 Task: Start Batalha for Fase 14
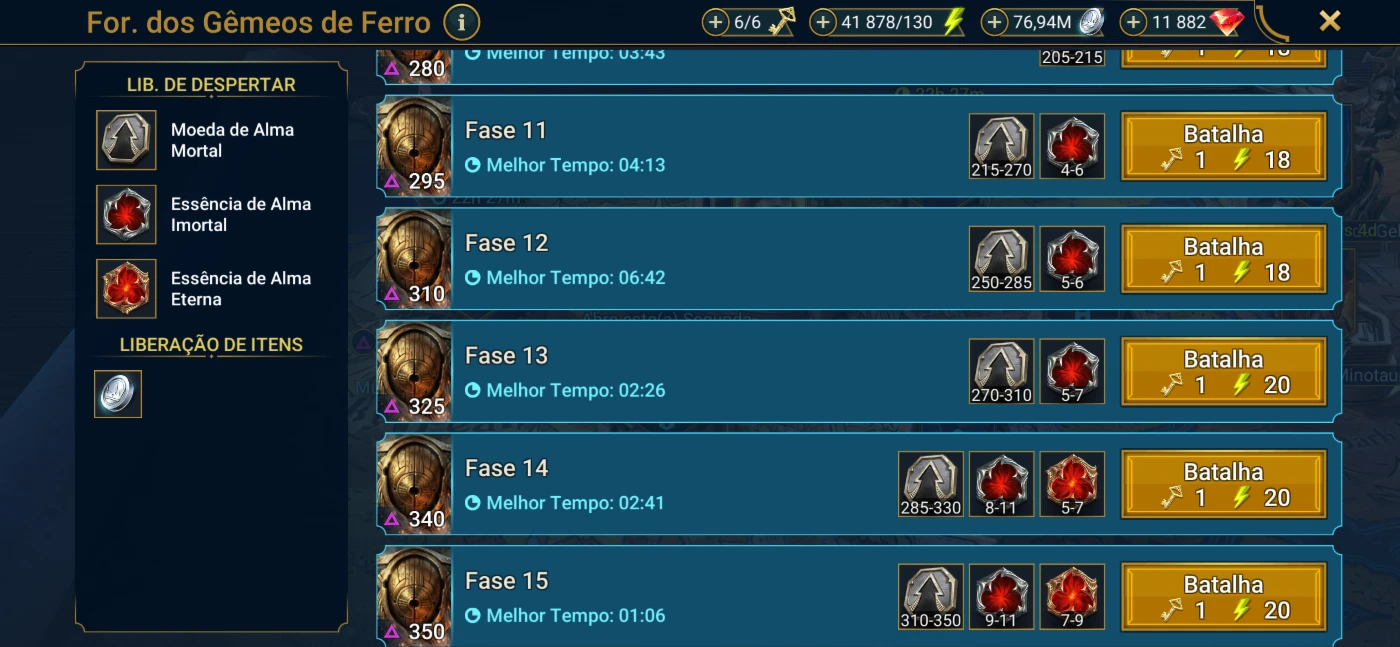(x=1224, y=485)
